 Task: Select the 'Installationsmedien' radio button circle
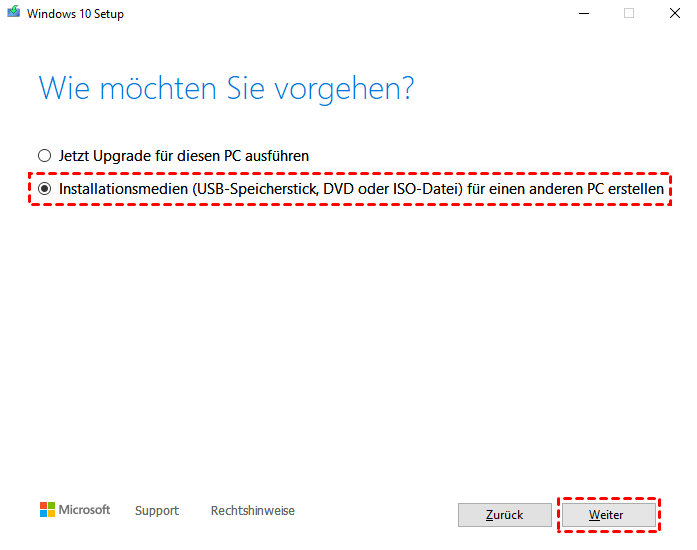tap(43, 188)
